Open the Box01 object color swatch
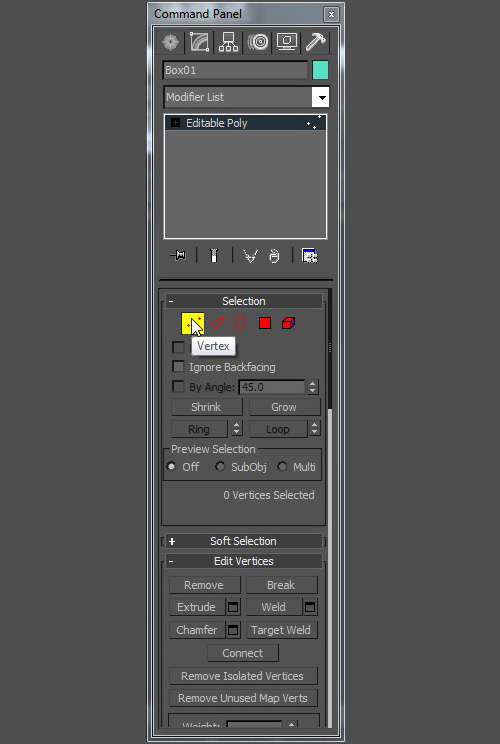Viewport: 500px width, 744px height. tap(320, 70)
